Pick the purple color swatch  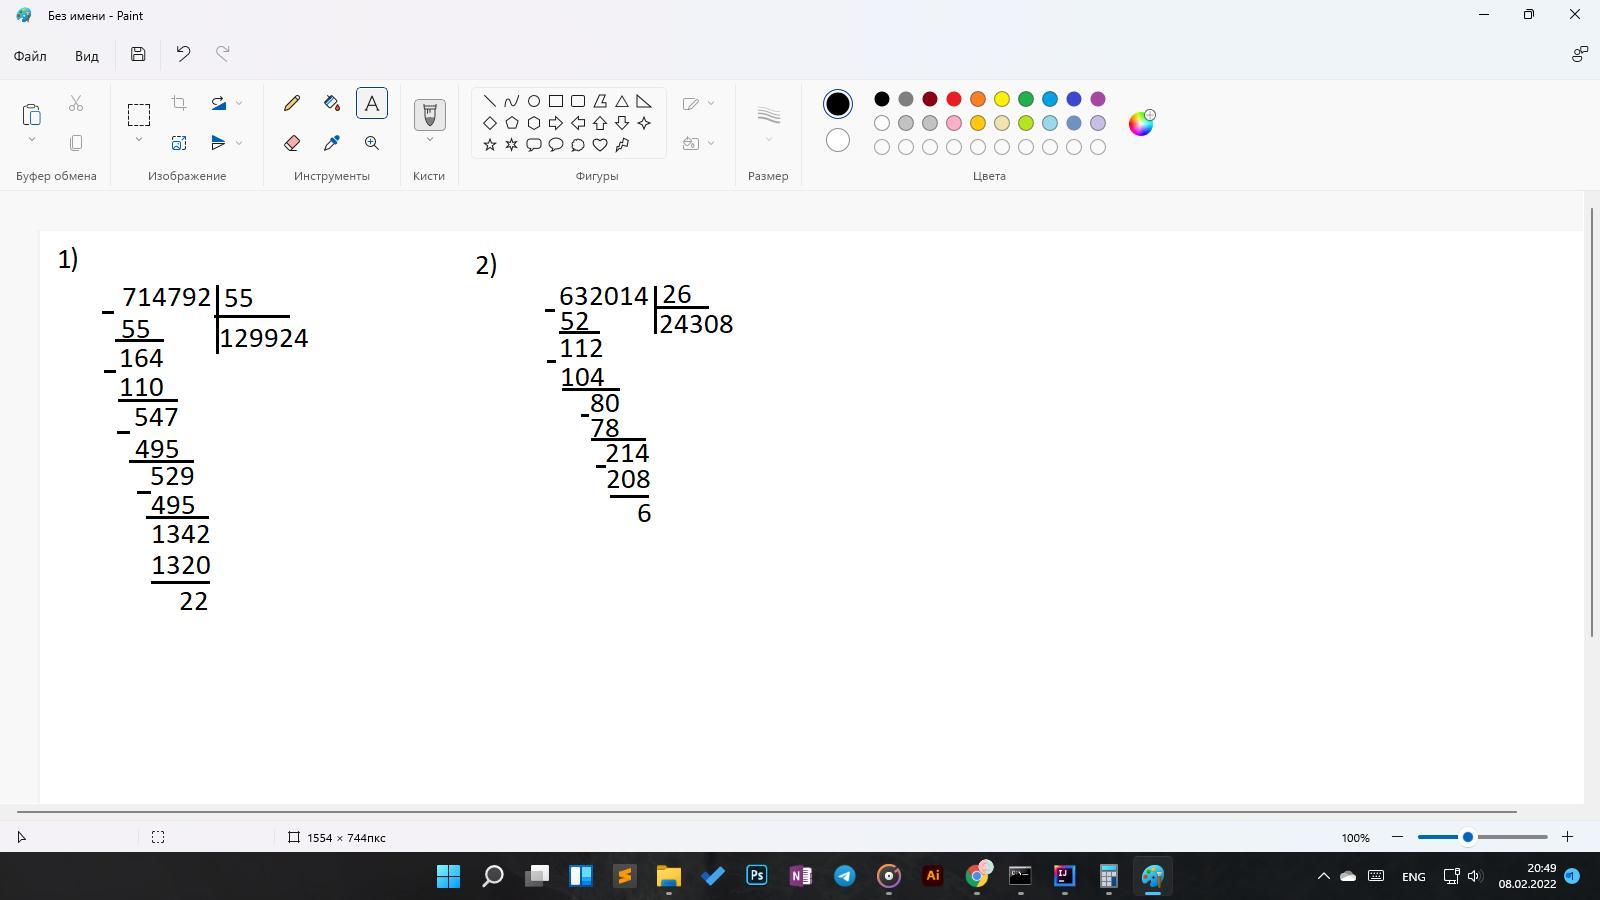(x=1098, y=99)
